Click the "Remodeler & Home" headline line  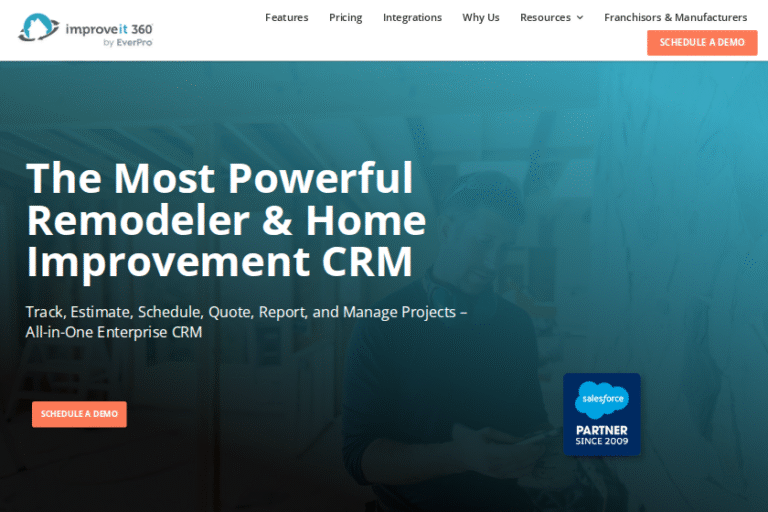pyautogui.click(x=226, y=220)
